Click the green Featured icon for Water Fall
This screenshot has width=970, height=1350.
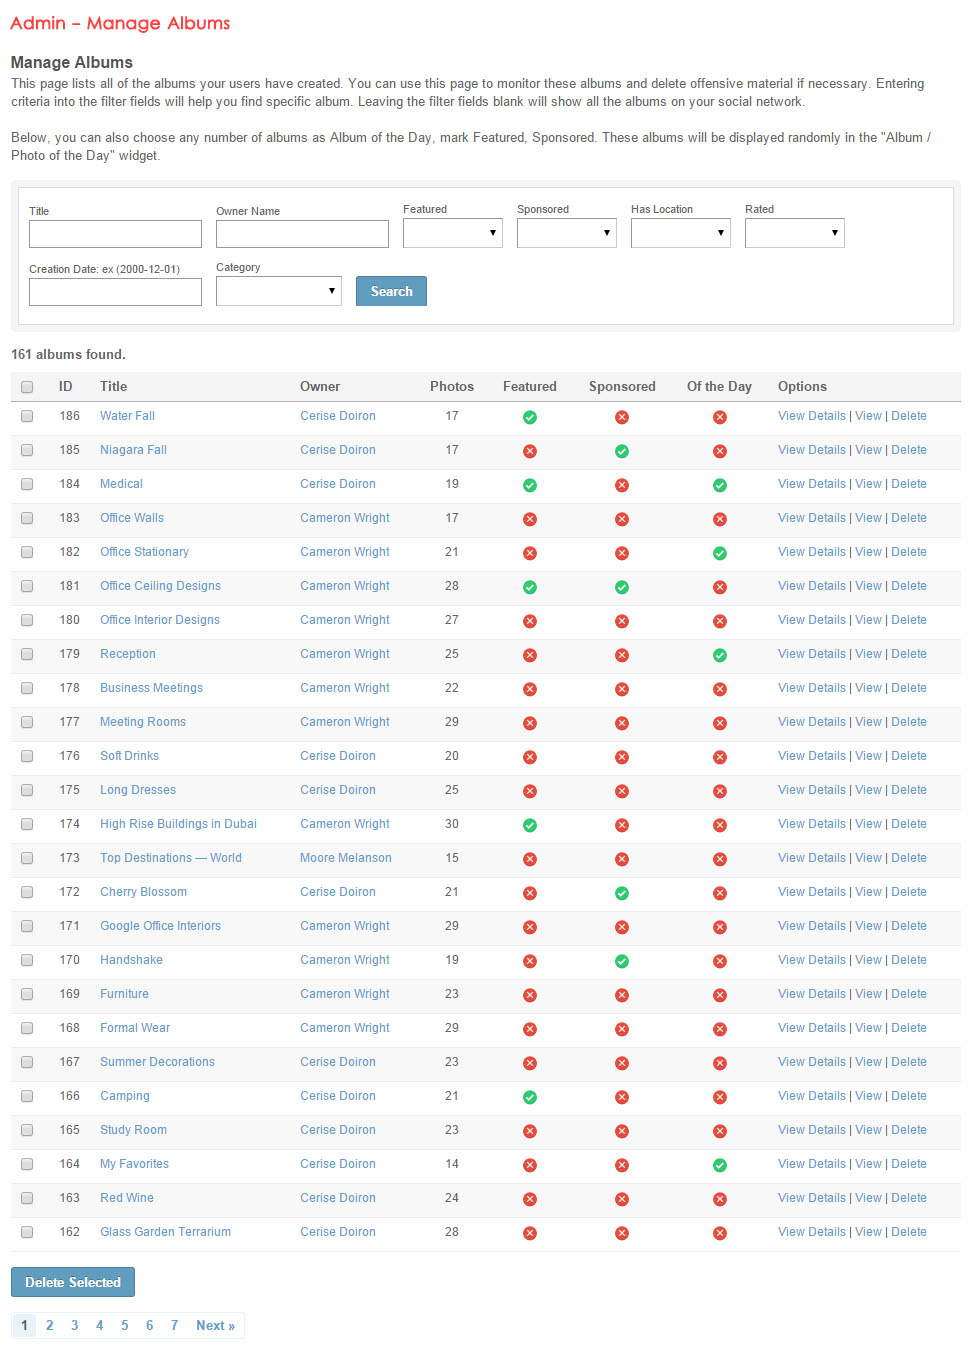tap(530, 417)
